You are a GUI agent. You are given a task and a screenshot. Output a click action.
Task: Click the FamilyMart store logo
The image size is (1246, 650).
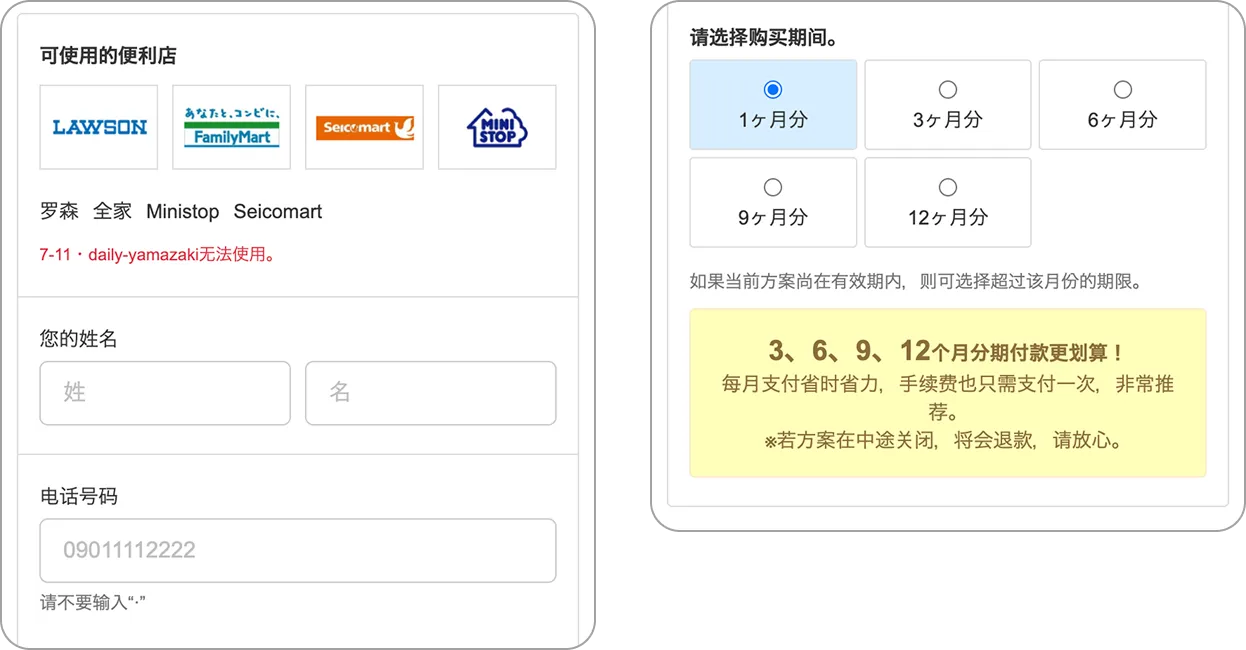coord(232,127)
